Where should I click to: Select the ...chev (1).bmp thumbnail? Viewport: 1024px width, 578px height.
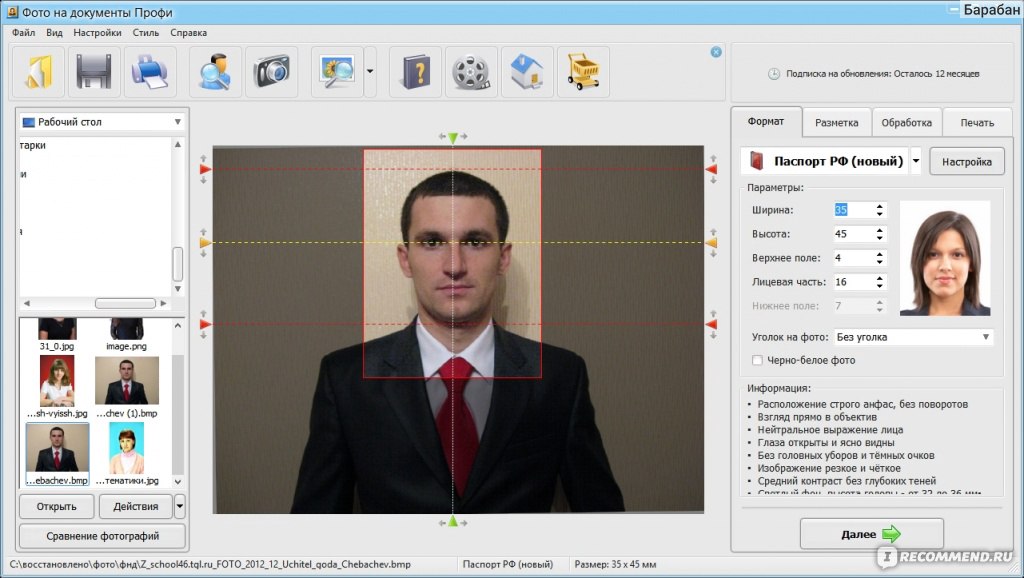click(127, 387)
